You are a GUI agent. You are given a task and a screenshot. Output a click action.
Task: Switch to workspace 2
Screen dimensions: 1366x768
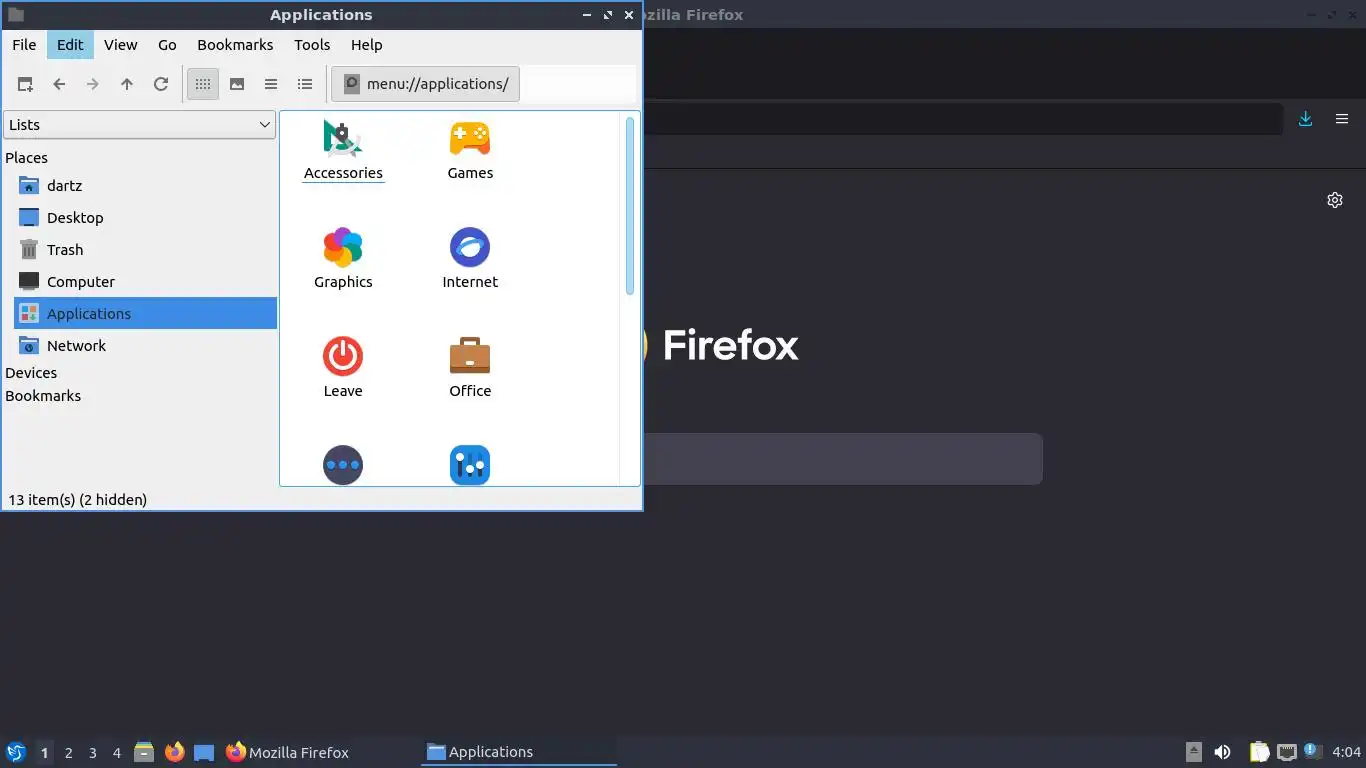point(69,752)
